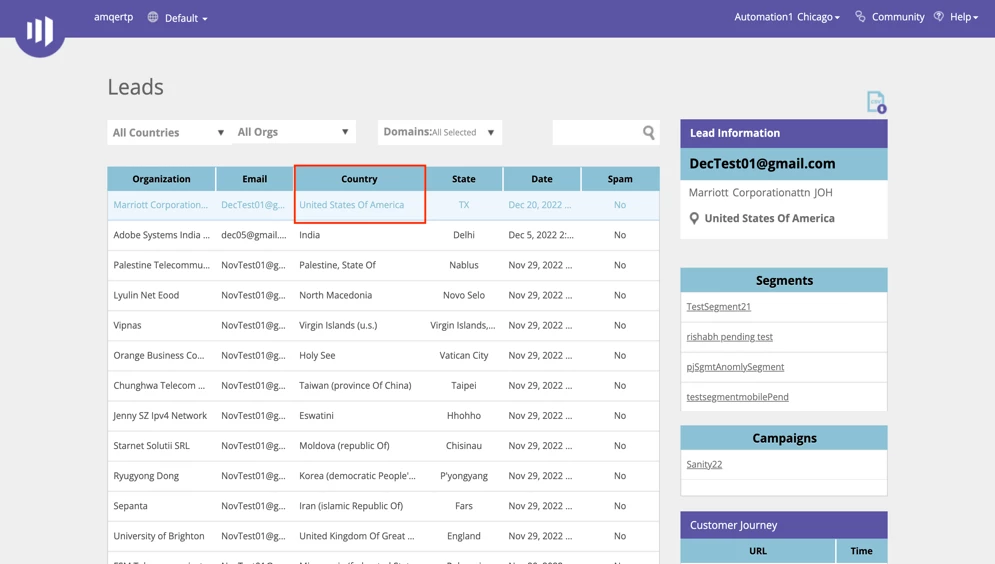Open the All Orgs dropdown
The width and height of the screenshot is (995, 564).
pyautogui.click(x=294, y=132)
